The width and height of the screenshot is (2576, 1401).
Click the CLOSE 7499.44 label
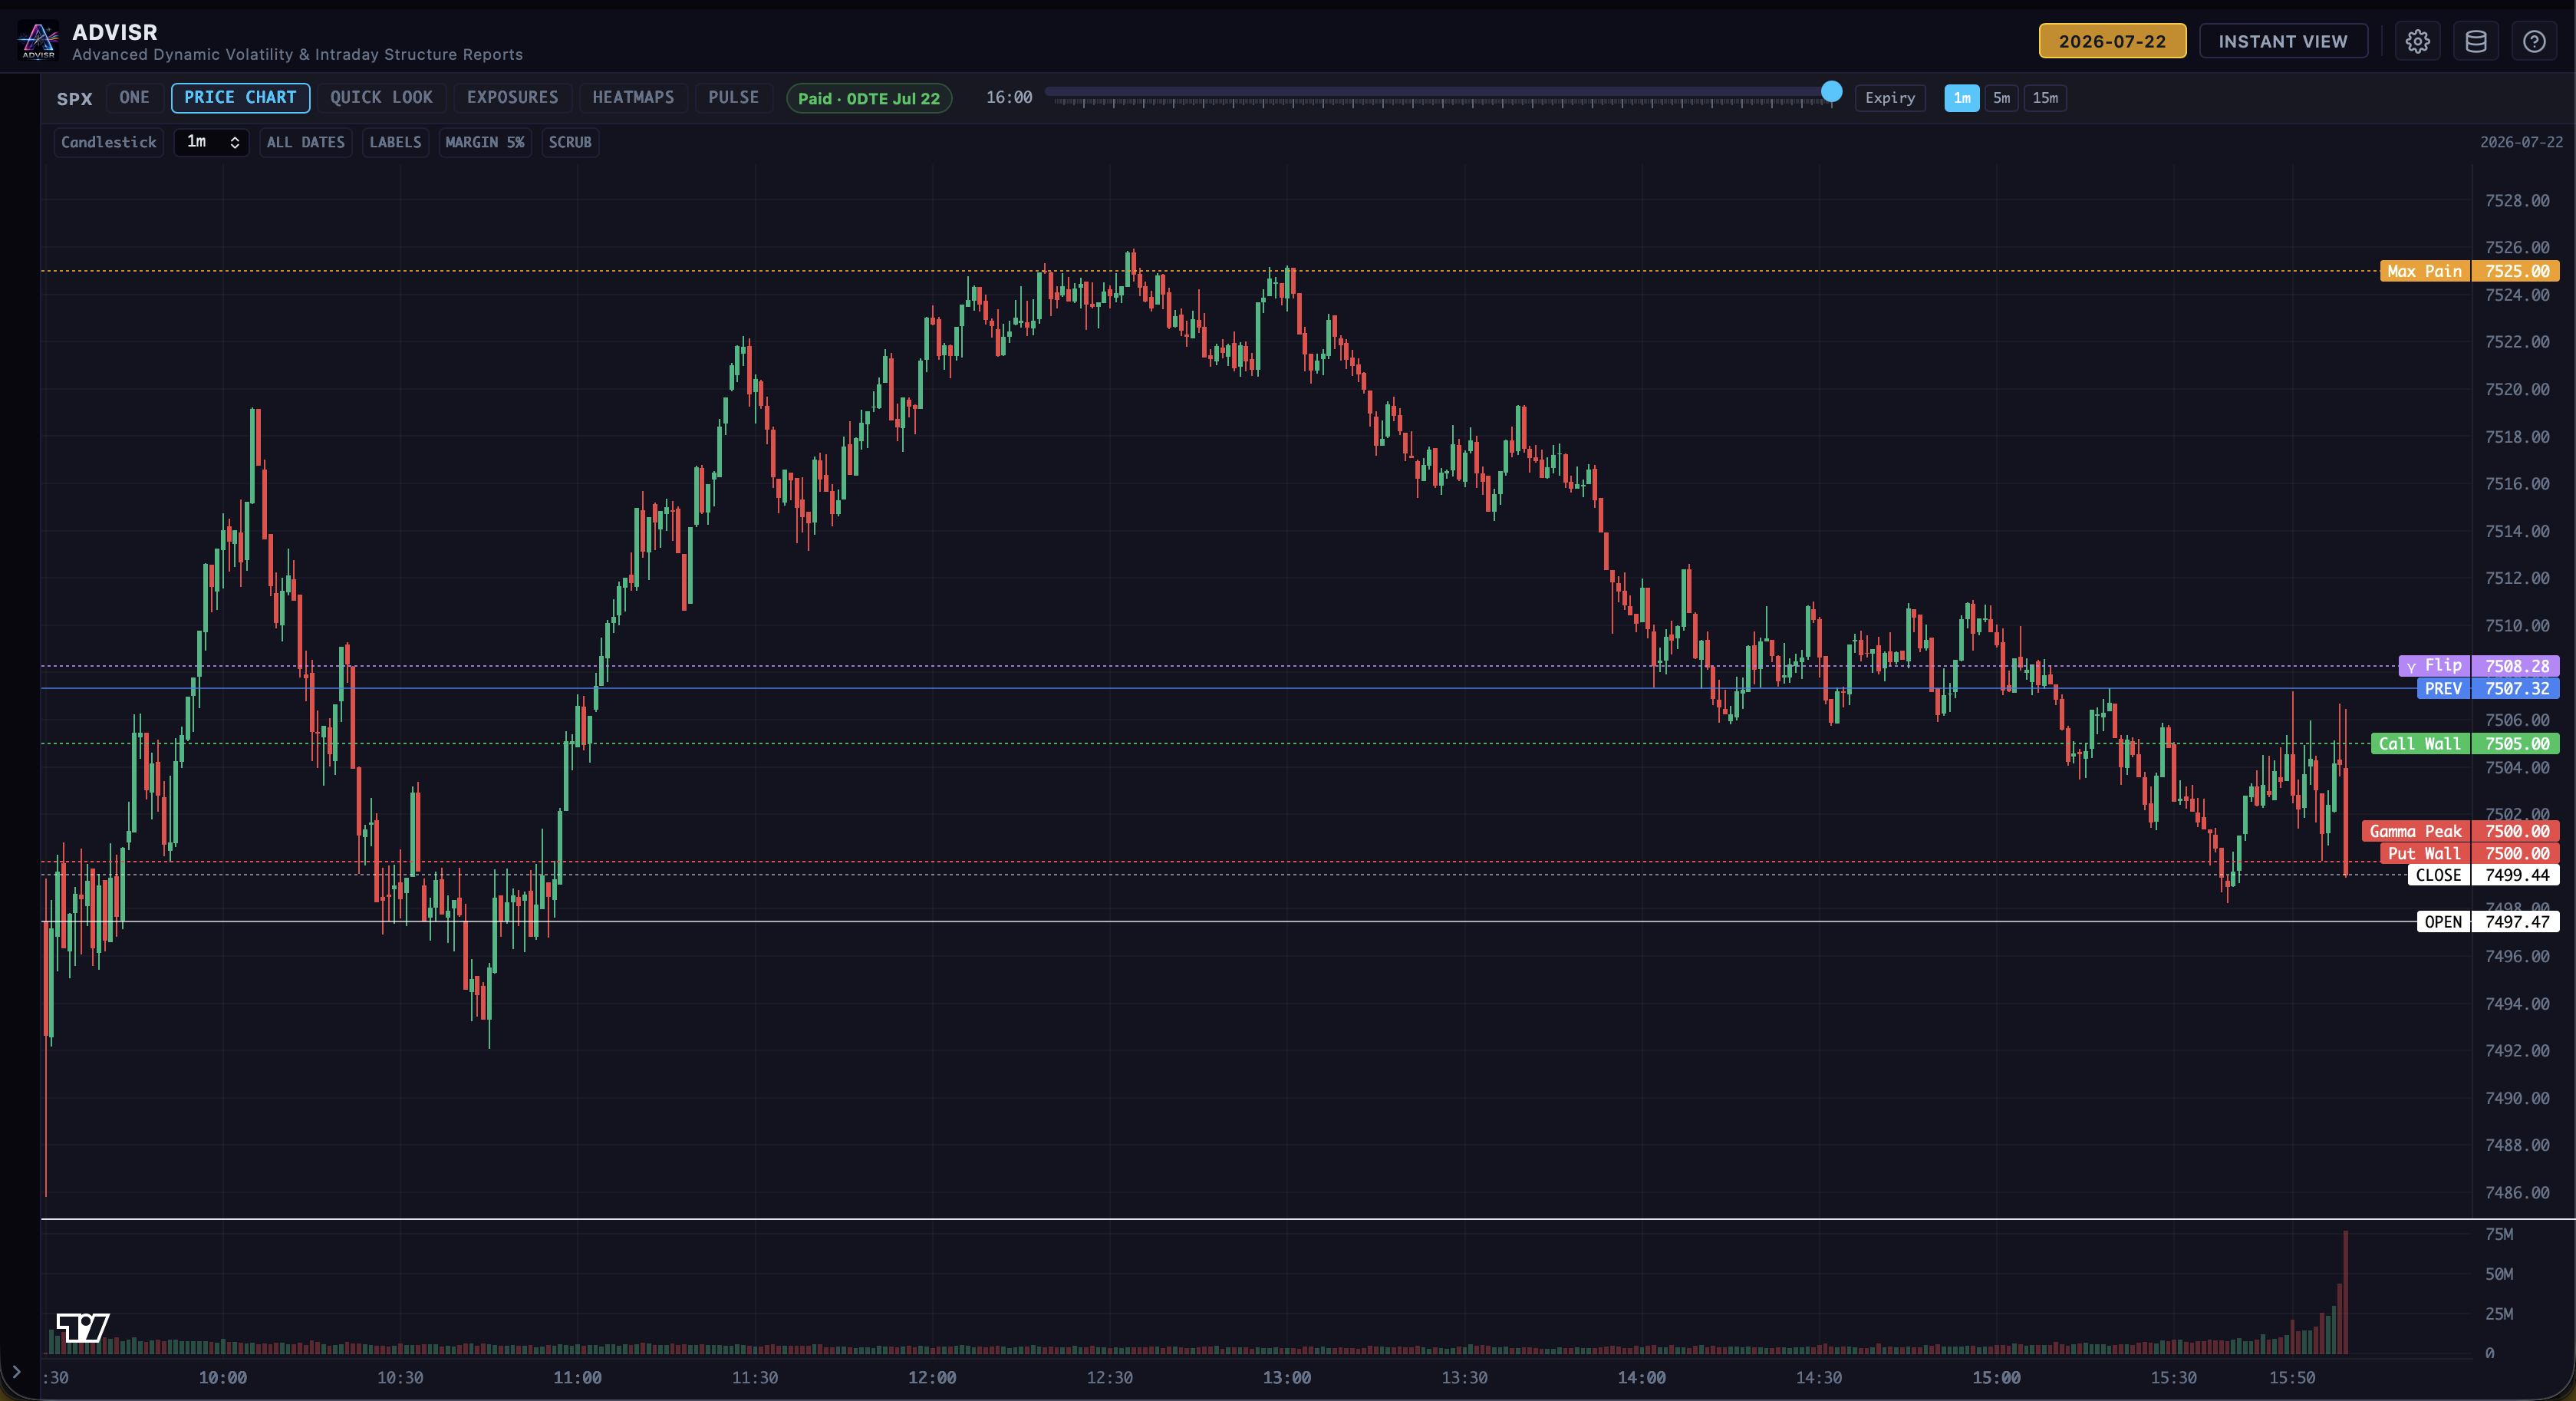coord(2483,875)
